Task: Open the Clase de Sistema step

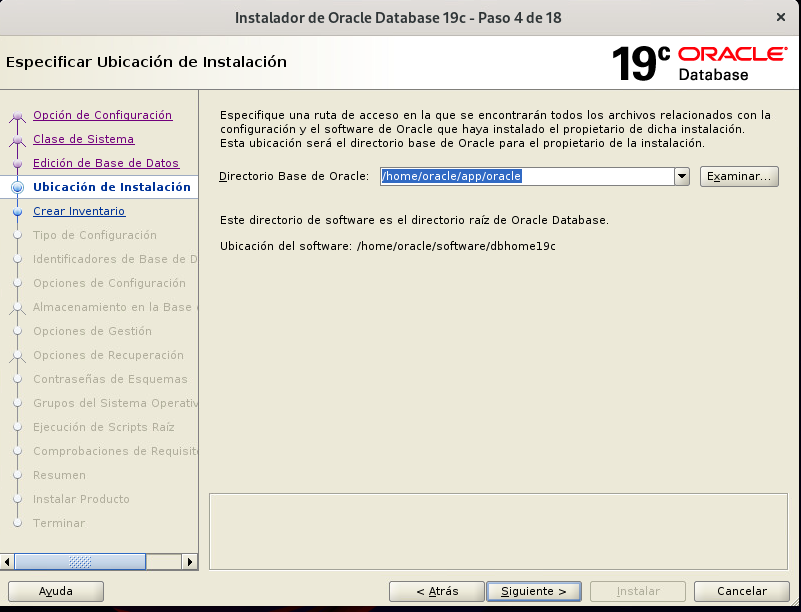Action: [x=83, y=139]
